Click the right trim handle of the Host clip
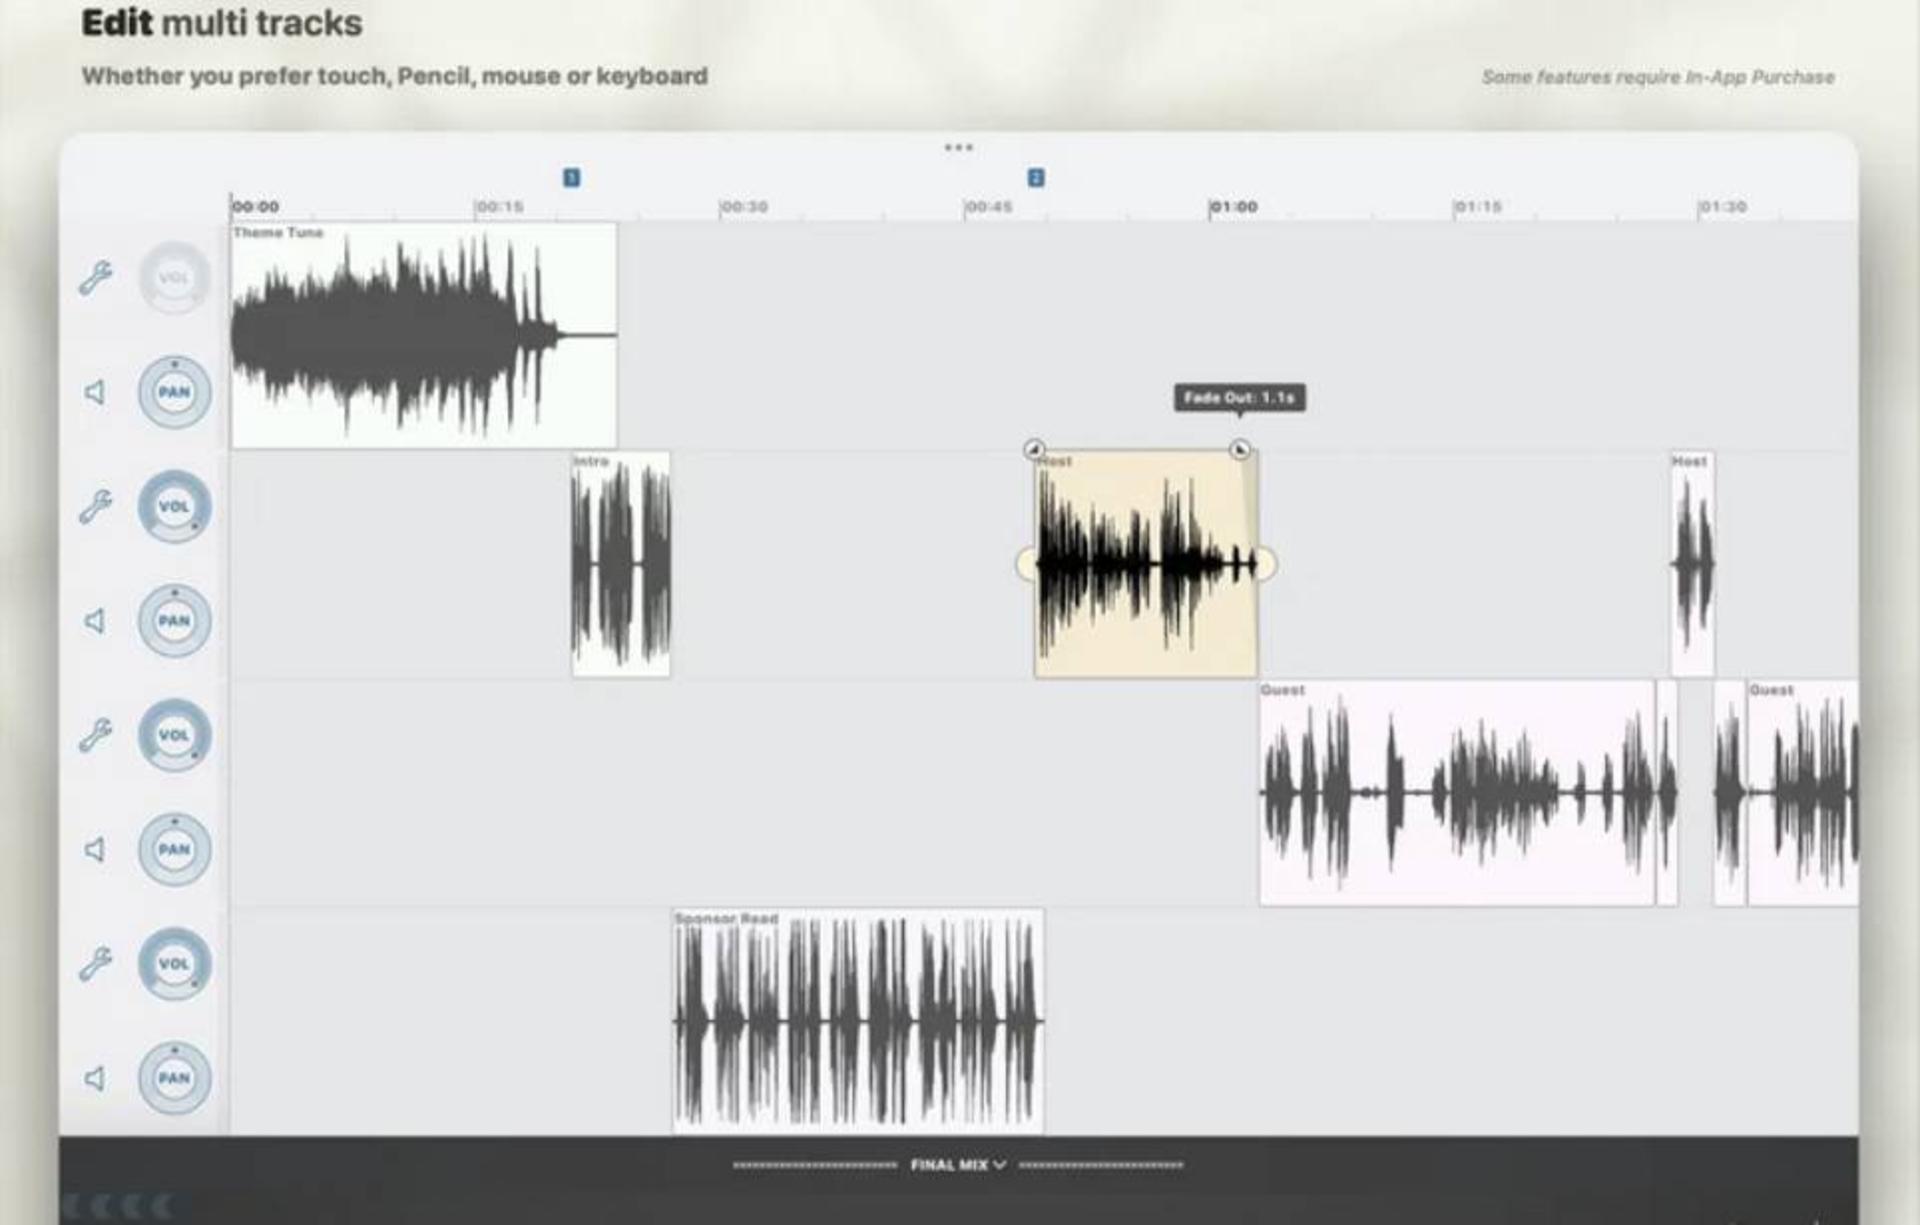 pyautogui.click(x=1267, y=564)
